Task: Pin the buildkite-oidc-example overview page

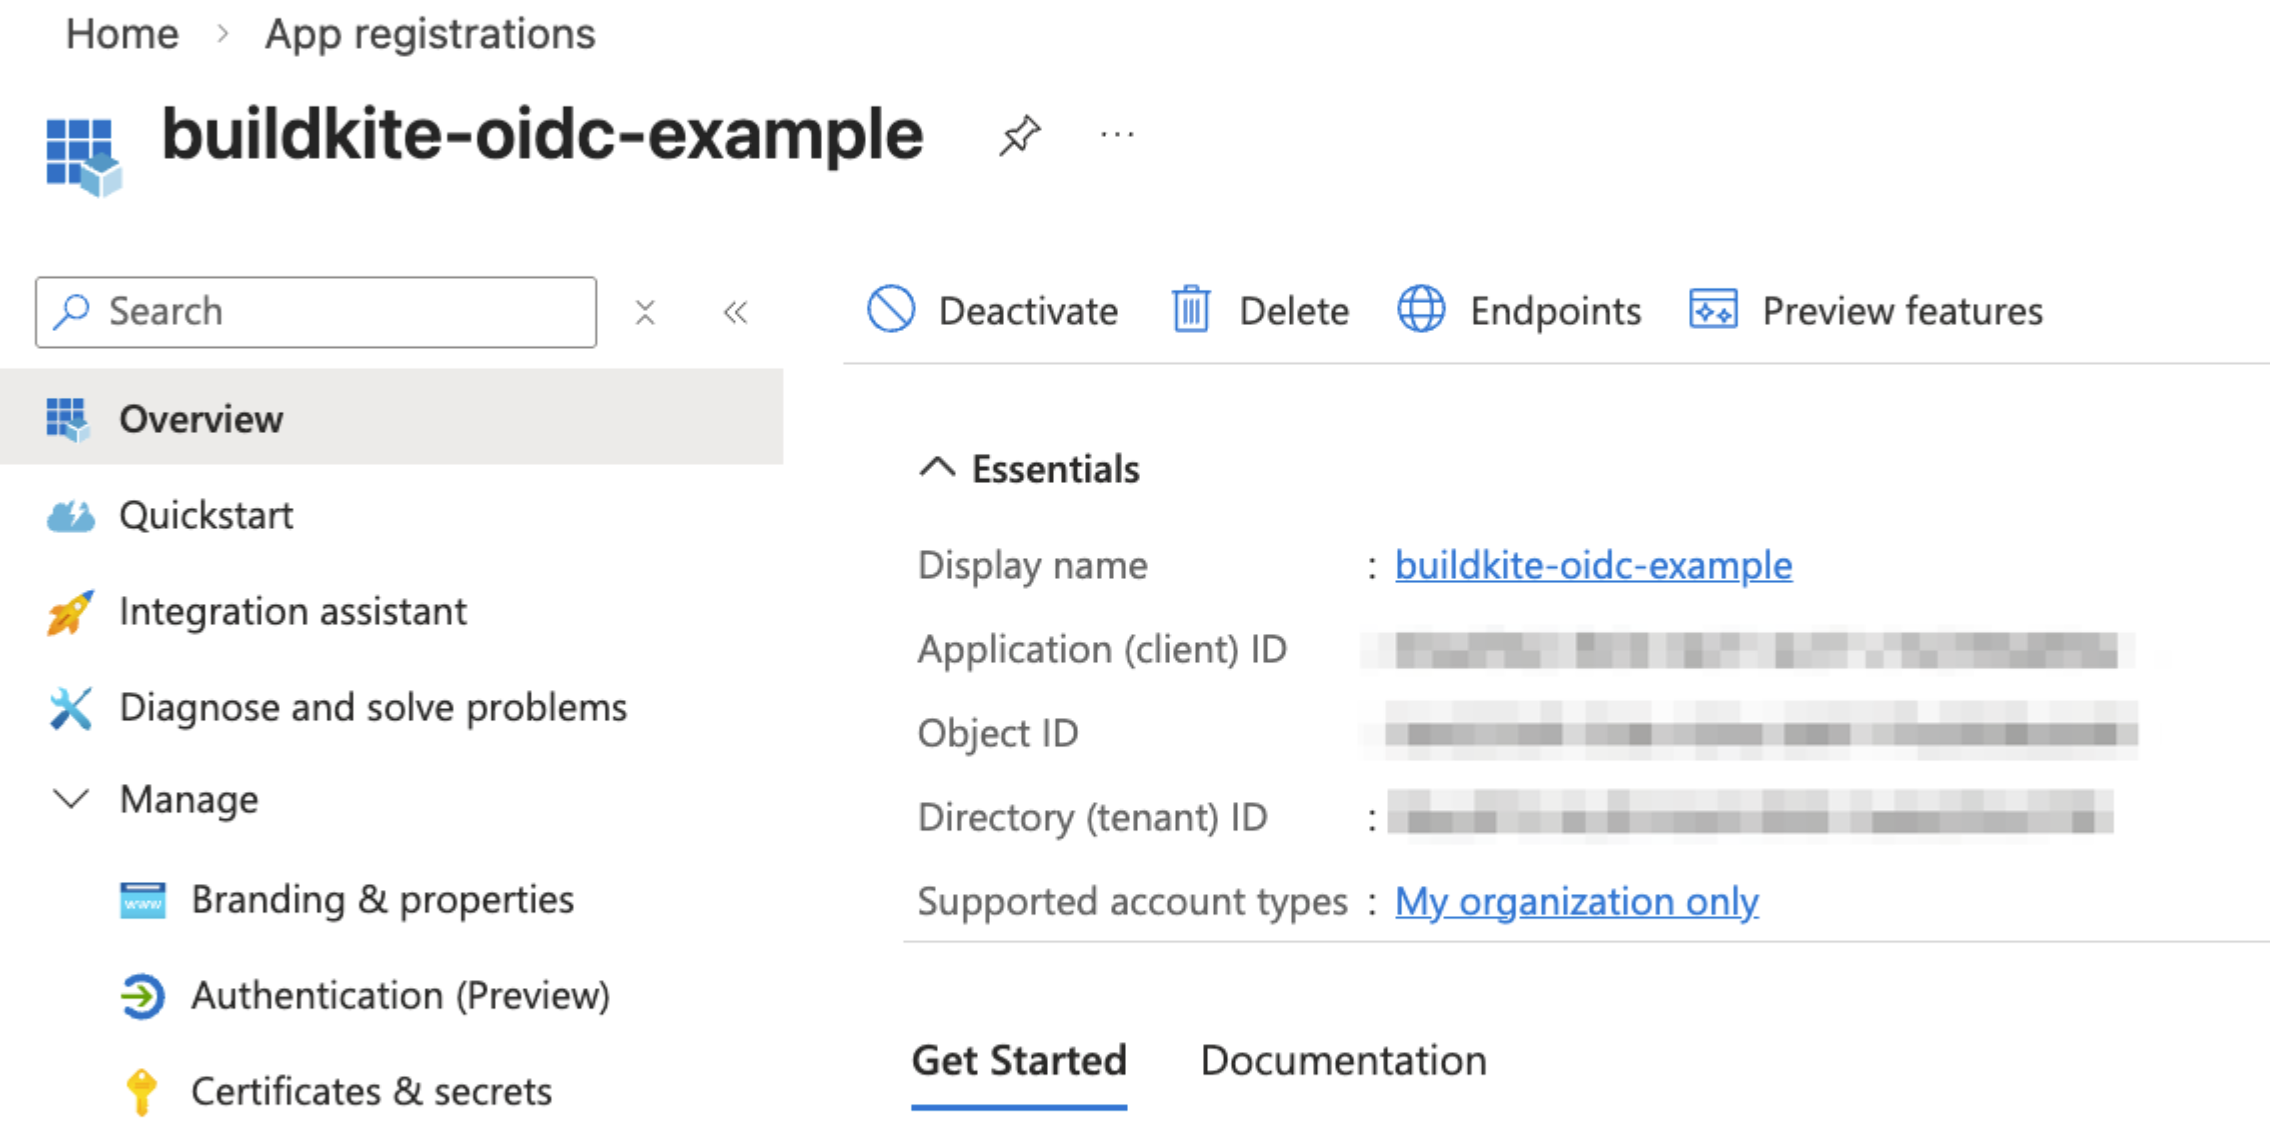Action: coord(1021,134)
